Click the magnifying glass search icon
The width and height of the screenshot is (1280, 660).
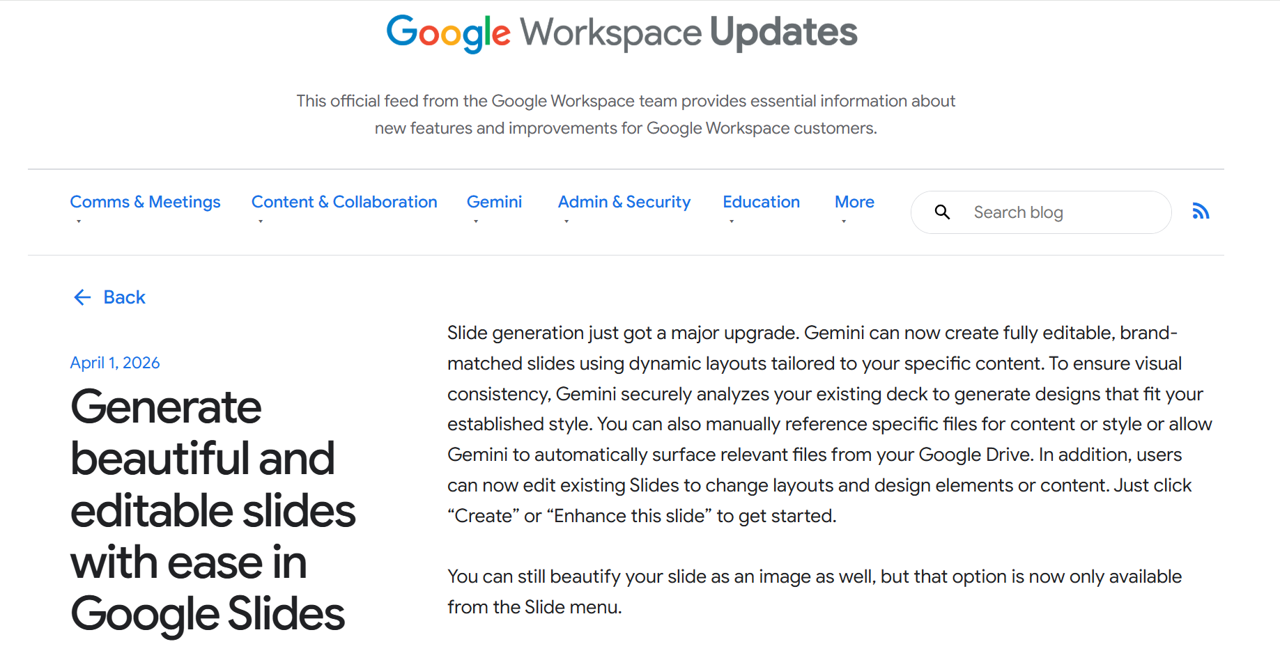(942, 212)
